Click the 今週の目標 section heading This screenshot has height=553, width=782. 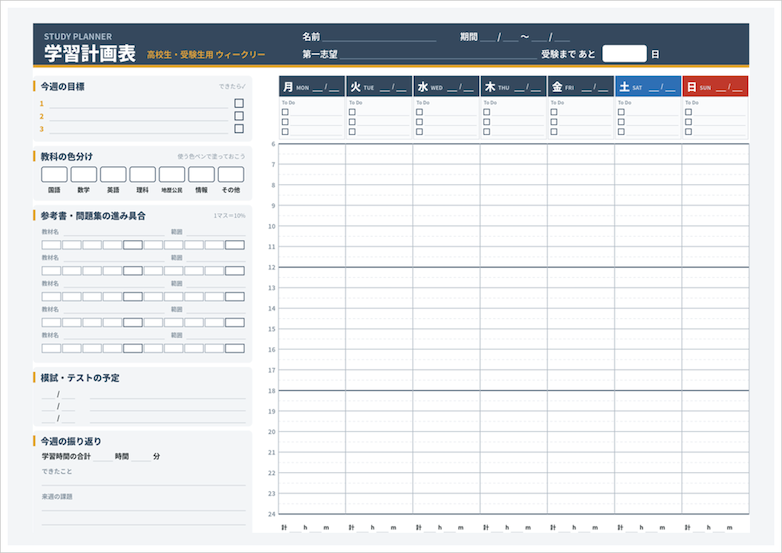pos(62,86)
